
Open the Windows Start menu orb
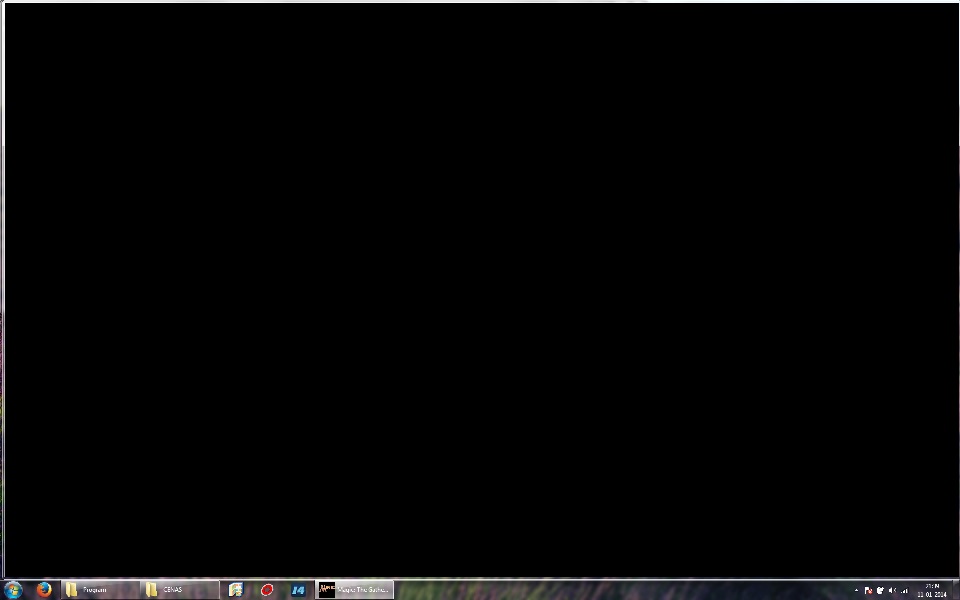(13, 590)
